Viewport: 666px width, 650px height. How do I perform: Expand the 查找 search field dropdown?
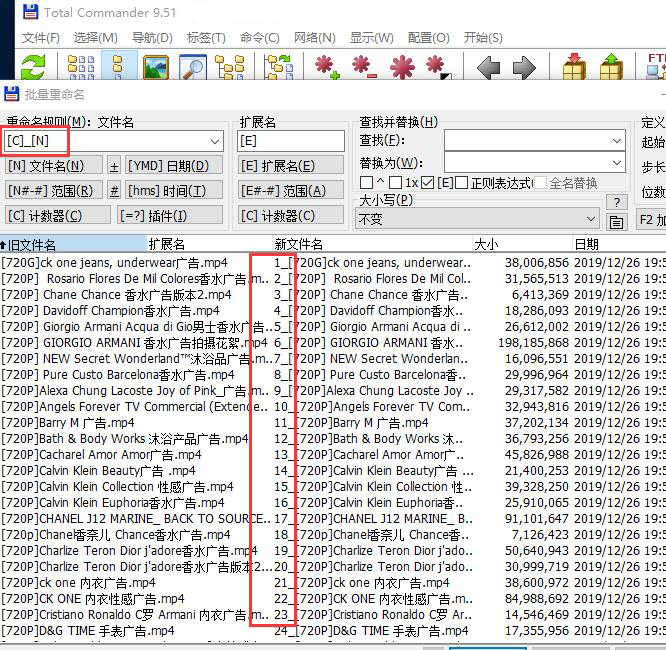617,141
